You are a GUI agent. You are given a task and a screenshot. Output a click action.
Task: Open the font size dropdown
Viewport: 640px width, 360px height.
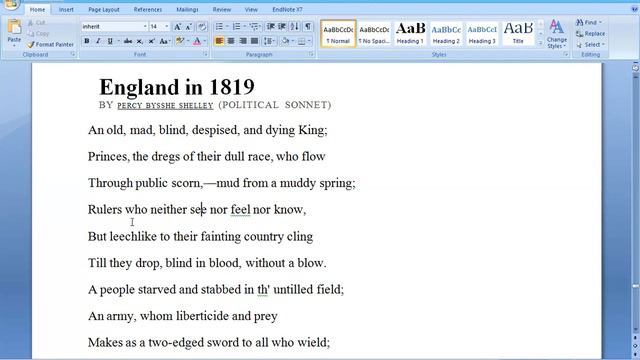click(167, 27)
